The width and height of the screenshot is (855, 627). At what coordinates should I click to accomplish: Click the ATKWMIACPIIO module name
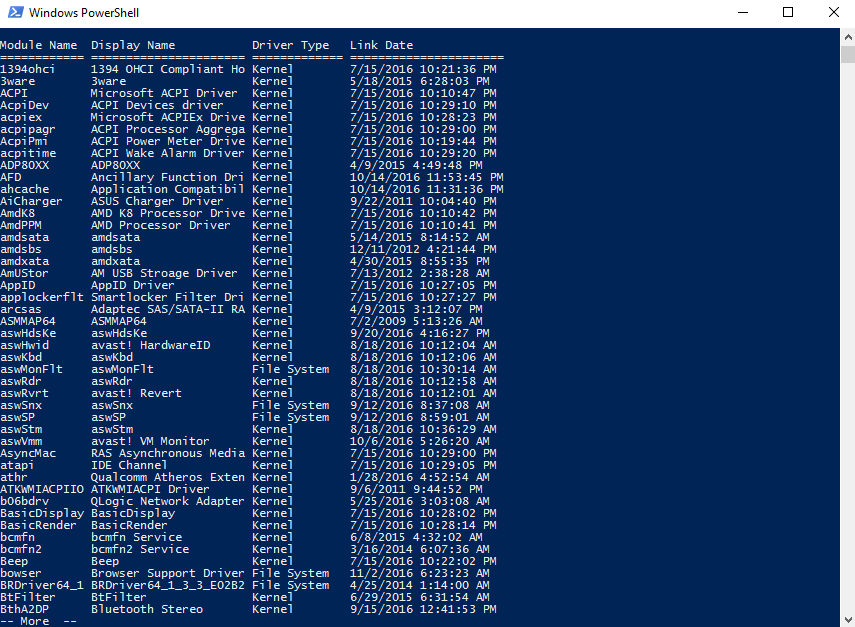[x=42, y=489]
